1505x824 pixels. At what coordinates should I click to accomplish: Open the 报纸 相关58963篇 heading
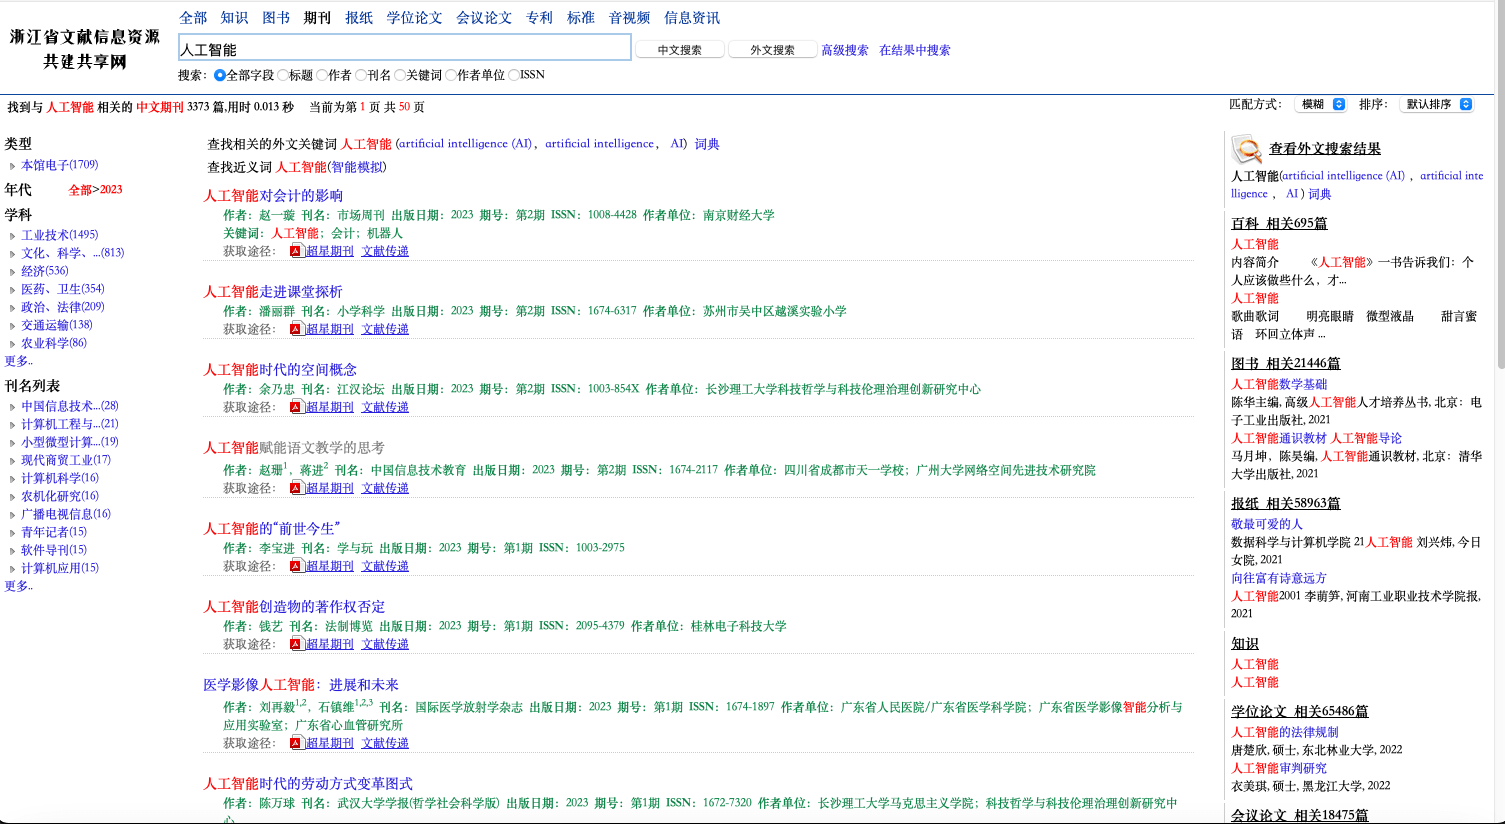(x=1286, y=504)
